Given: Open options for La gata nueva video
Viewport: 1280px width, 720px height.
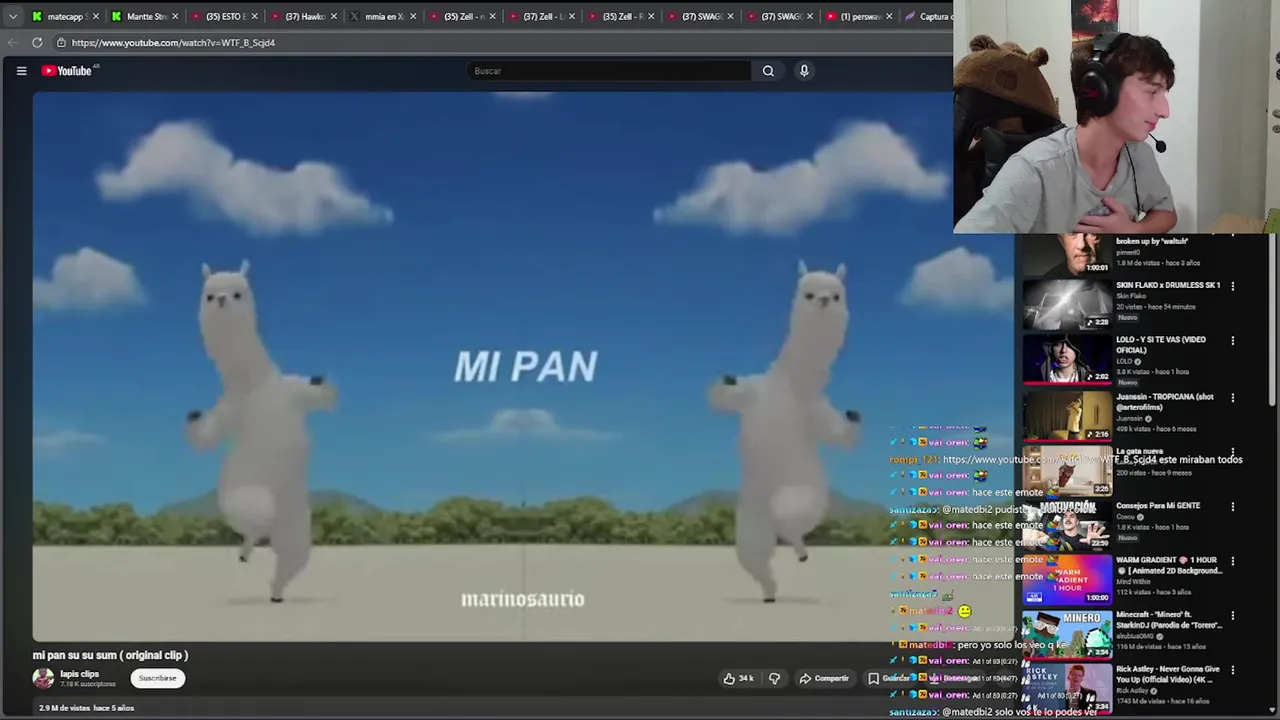Looking at the screenshot, I should tap(1232, 453).
